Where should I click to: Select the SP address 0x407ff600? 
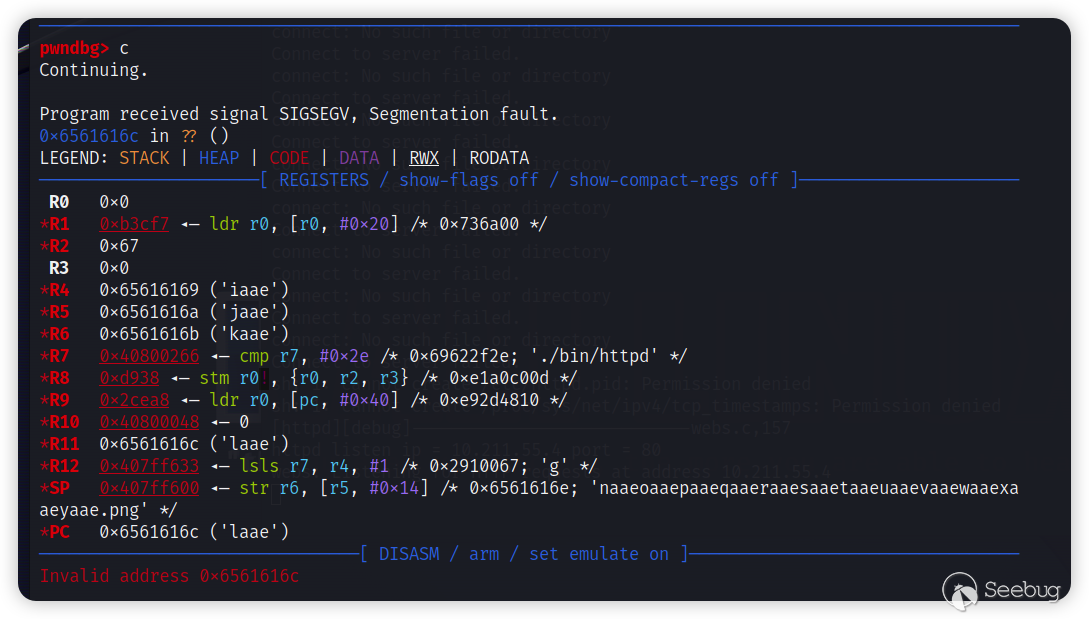[149, 488]
